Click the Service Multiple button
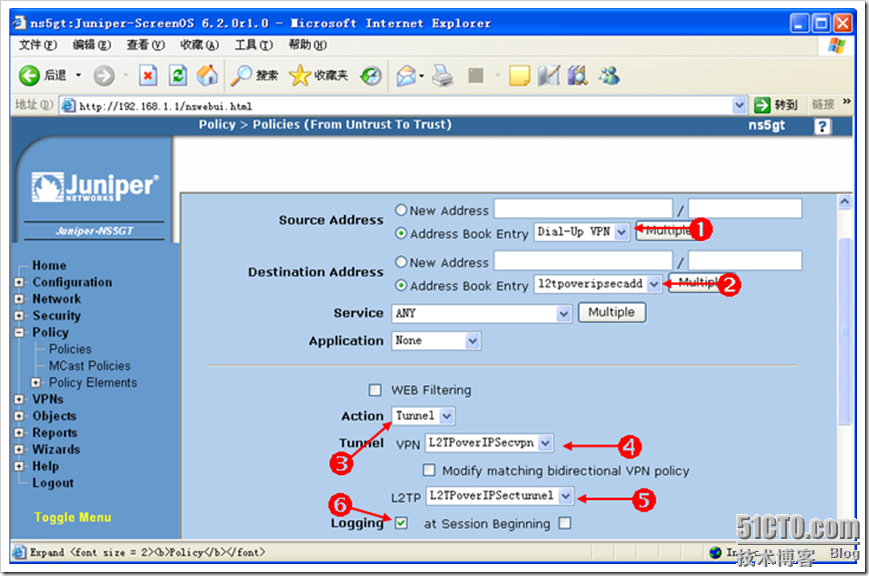The width and height of the screenshot is (869, 576). [612, 312]
